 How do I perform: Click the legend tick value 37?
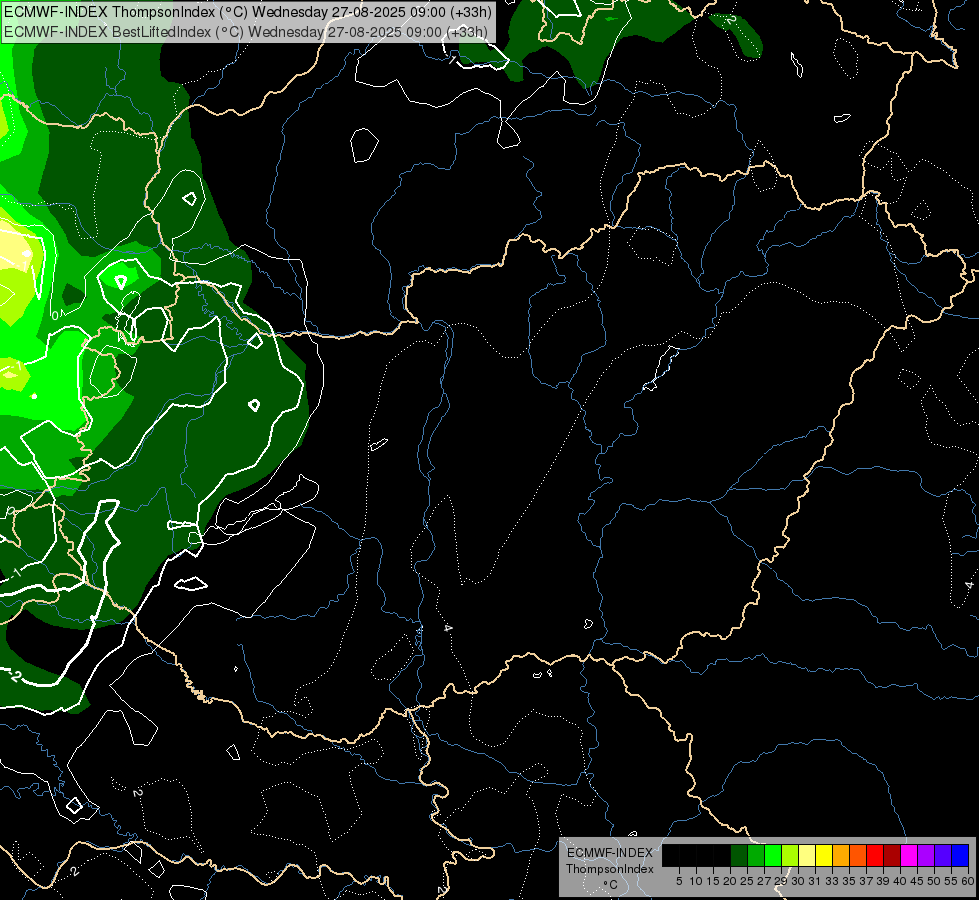(x=866, y=881)
